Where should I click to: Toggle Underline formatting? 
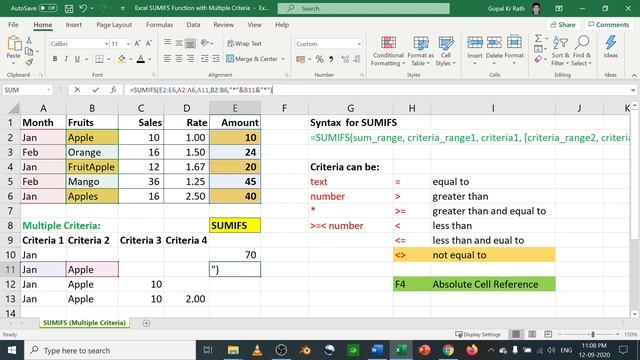click(x=77, y=59)
